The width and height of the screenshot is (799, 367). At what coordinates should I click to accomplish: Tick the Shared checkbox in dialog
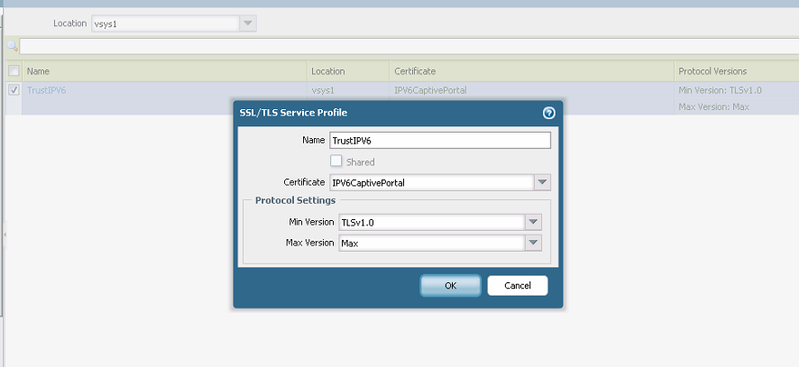tap(336, 162)
